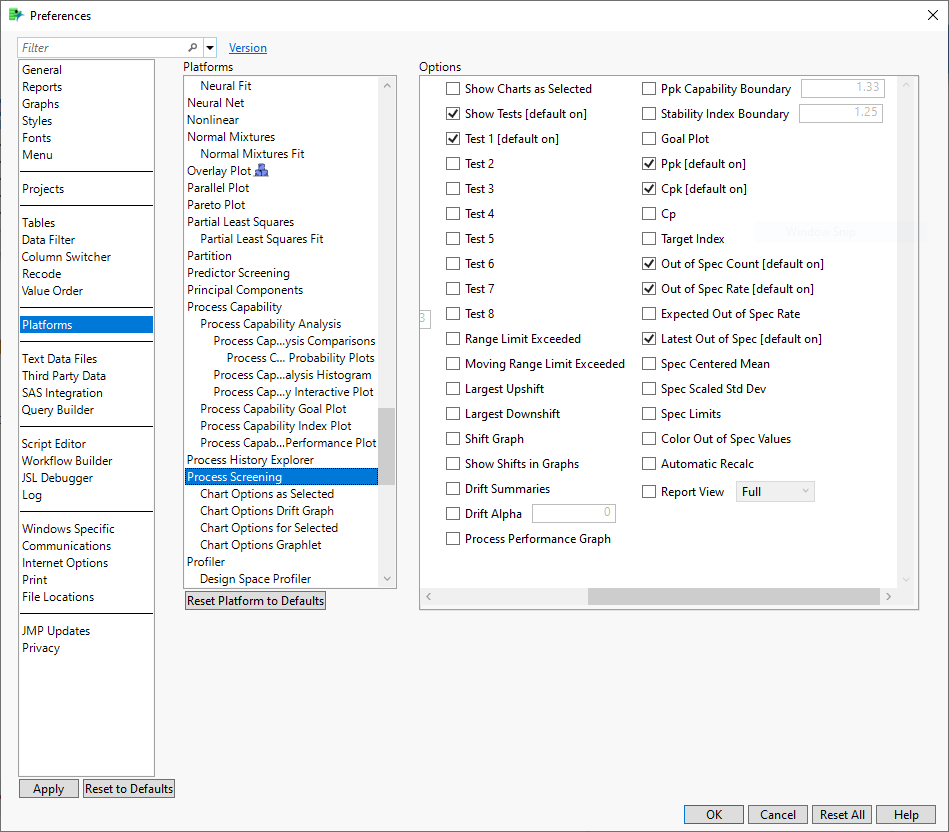
Task: Toggle the Test 1 checkbox
Action: click(453, 139)
